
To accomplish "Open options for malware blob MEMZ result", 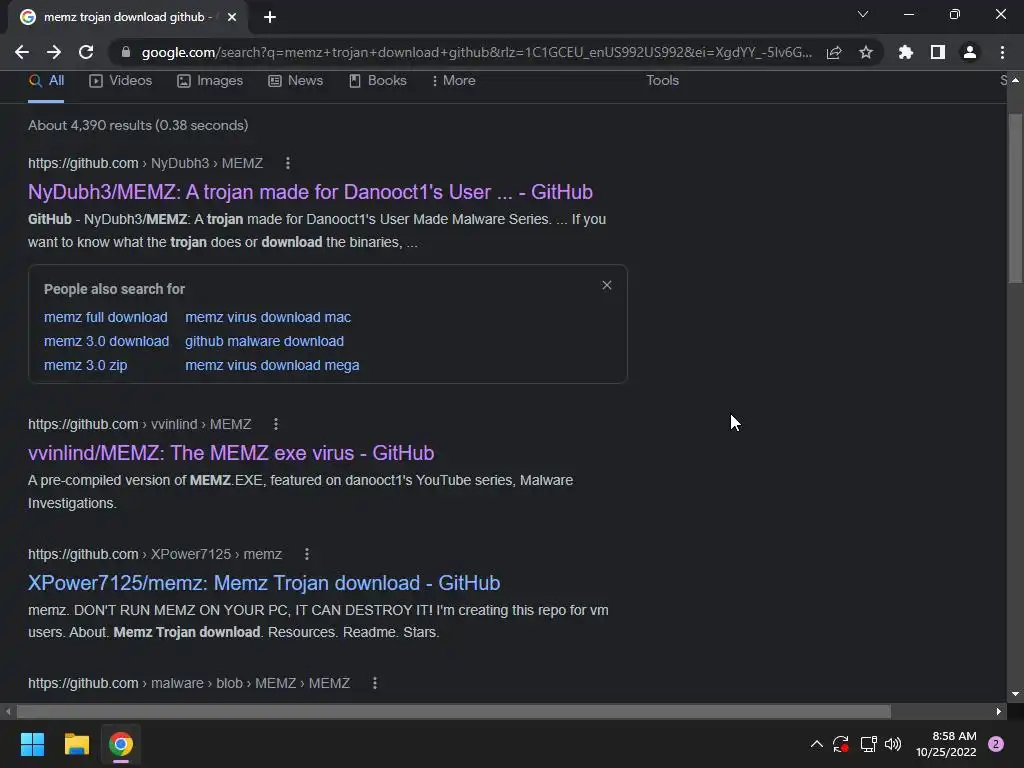I will click(375, 683).
